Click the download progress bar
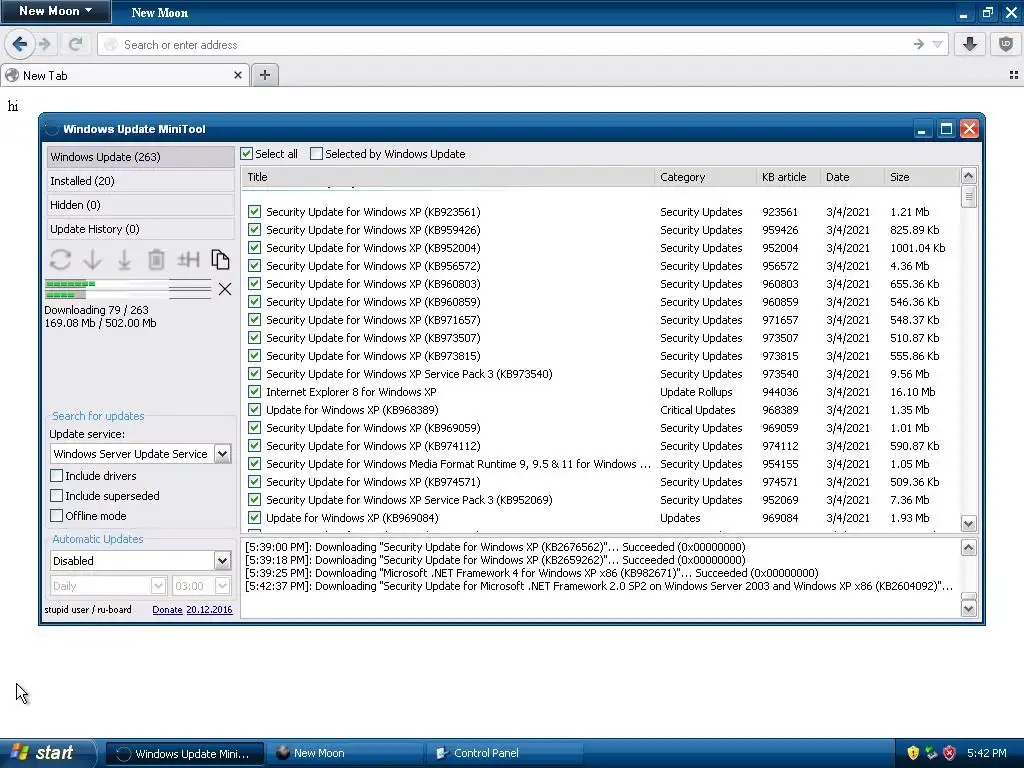The height and width of the screenshot is (768, 1024). pyautogui.click(x=128, y=289)
